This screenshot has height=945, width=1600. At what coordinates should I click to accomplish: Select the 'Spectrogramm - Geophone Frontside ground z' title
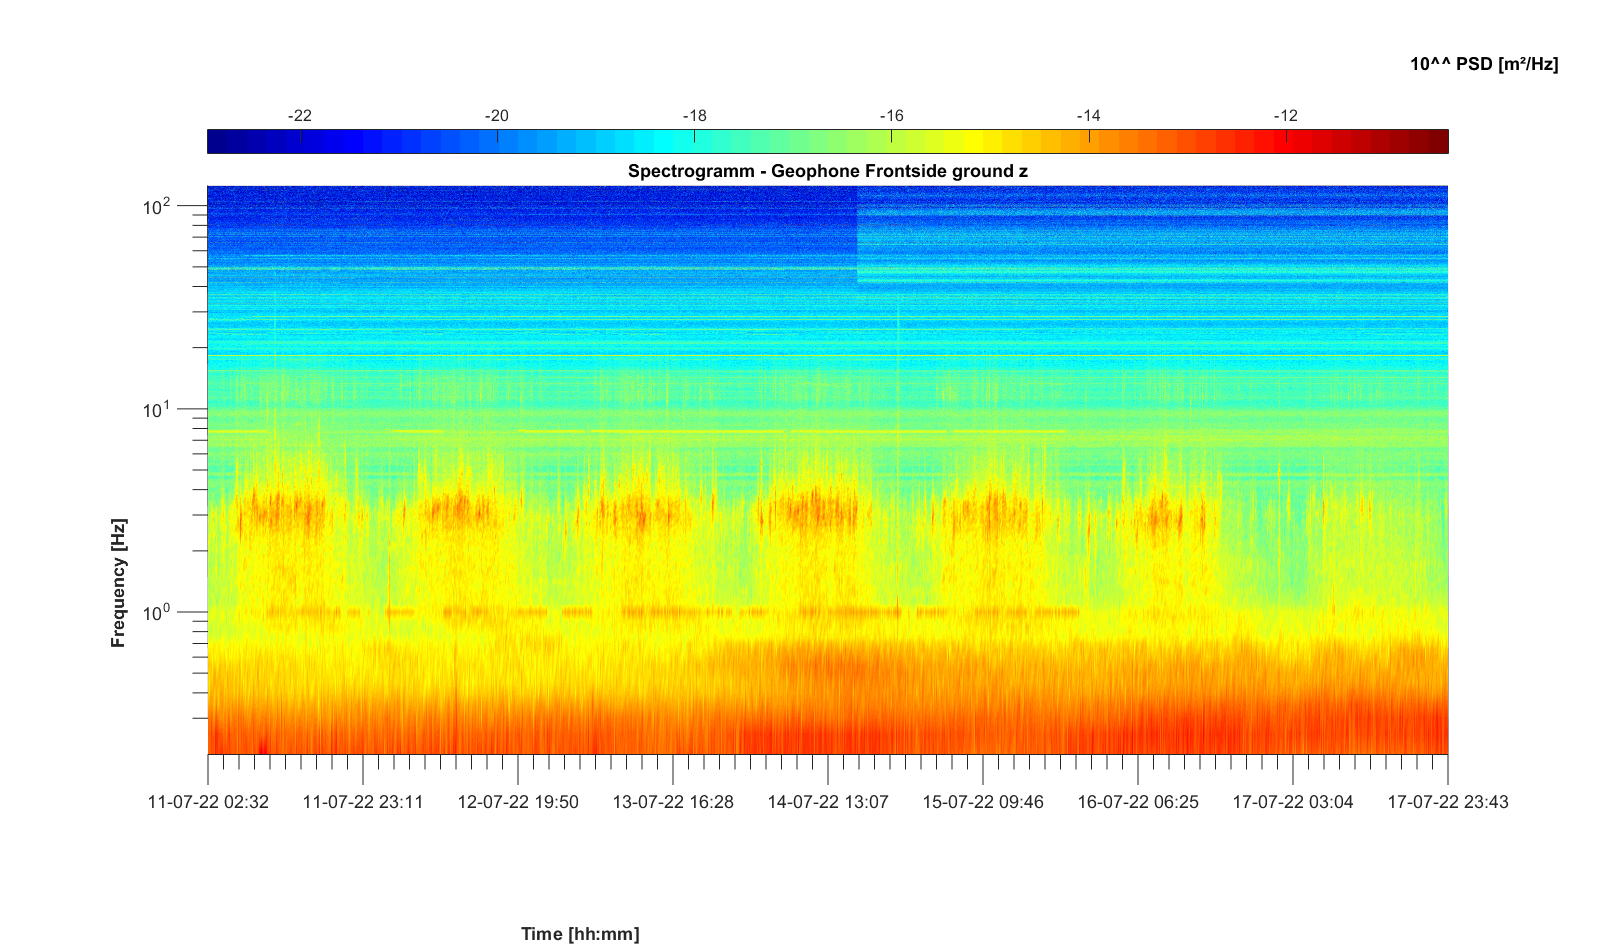[x=827, y=171]
